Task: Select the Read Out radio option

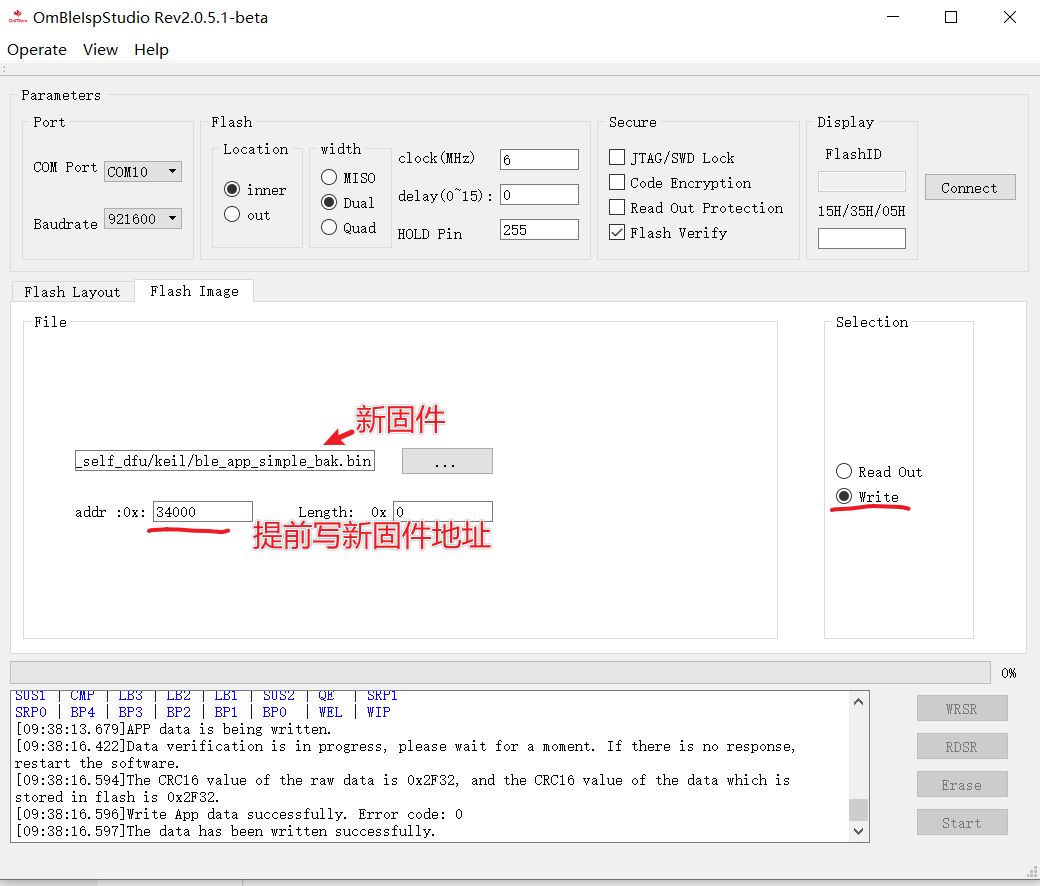Action: point(844,472)
